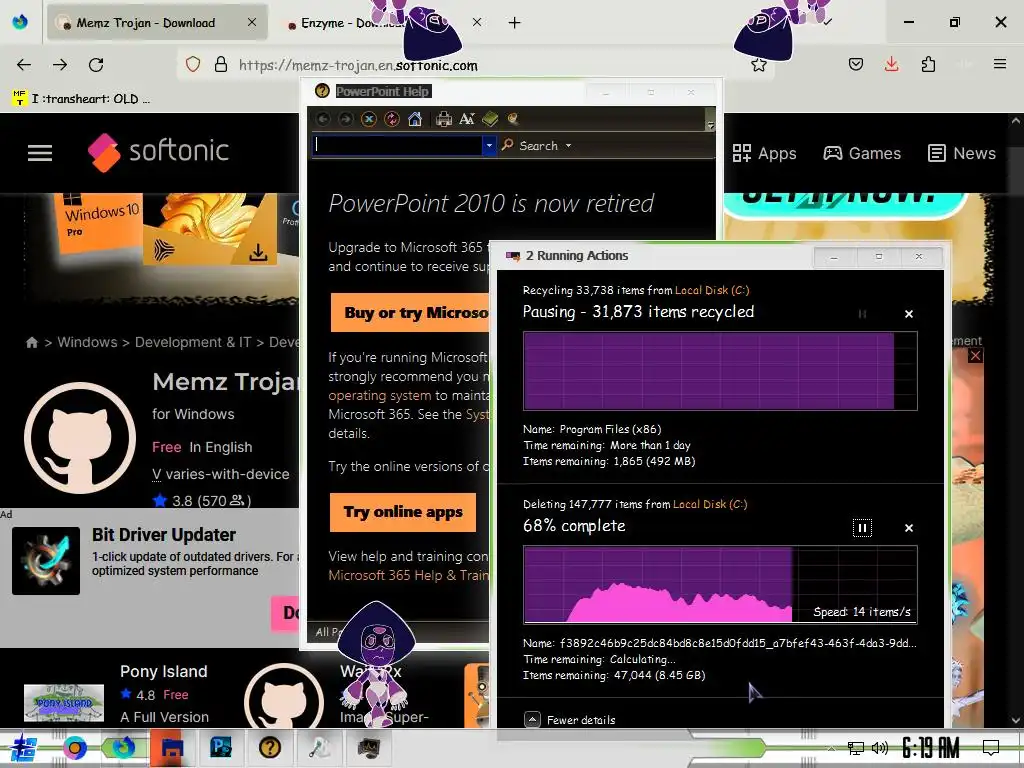Resume the paused recycling operation
The width and height of the screenshot is (1024, 768).
(x=862, y=314)
